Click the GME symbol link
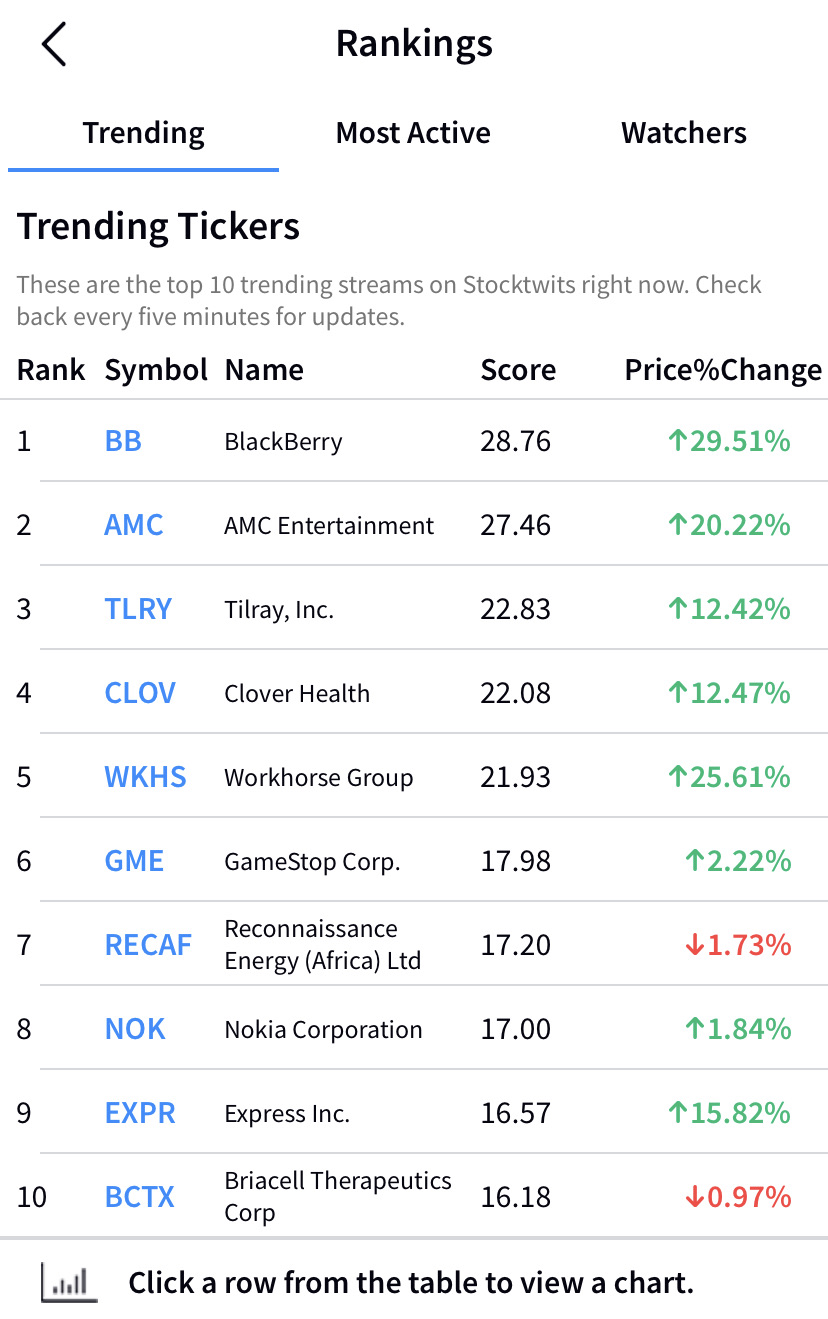Viewport: 828px width, 1319px height. 134,861
